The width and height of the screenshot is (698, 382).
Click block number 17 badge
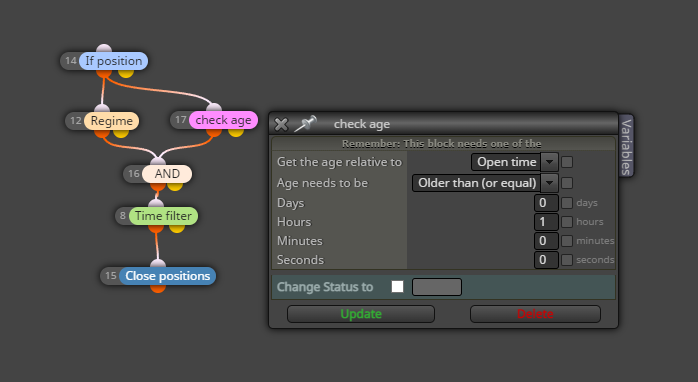tap(181, 120)
